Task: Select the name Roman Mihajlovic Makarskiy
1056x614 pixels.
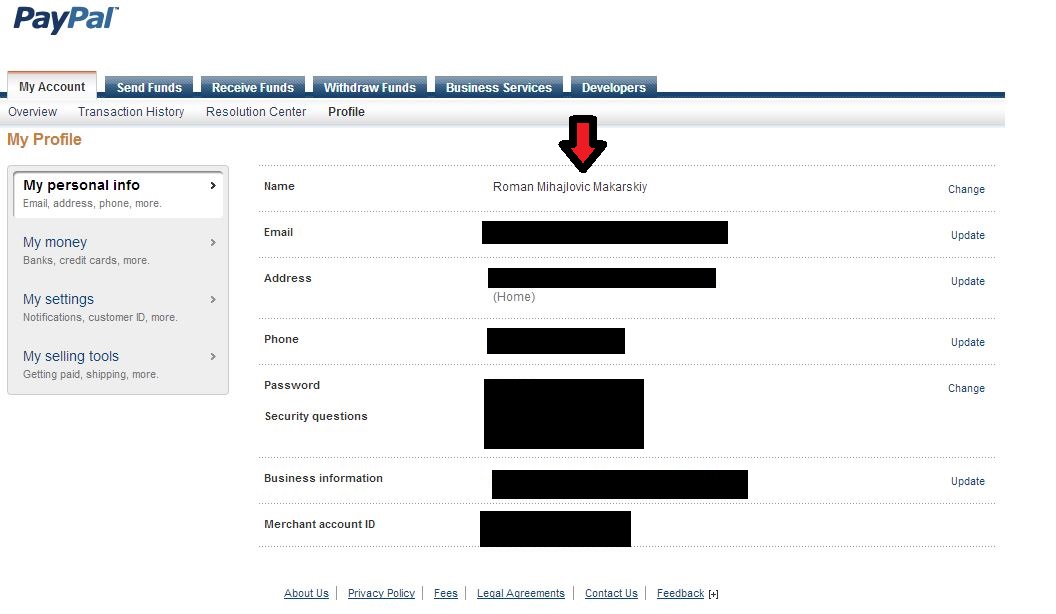Action: point(570,186)
